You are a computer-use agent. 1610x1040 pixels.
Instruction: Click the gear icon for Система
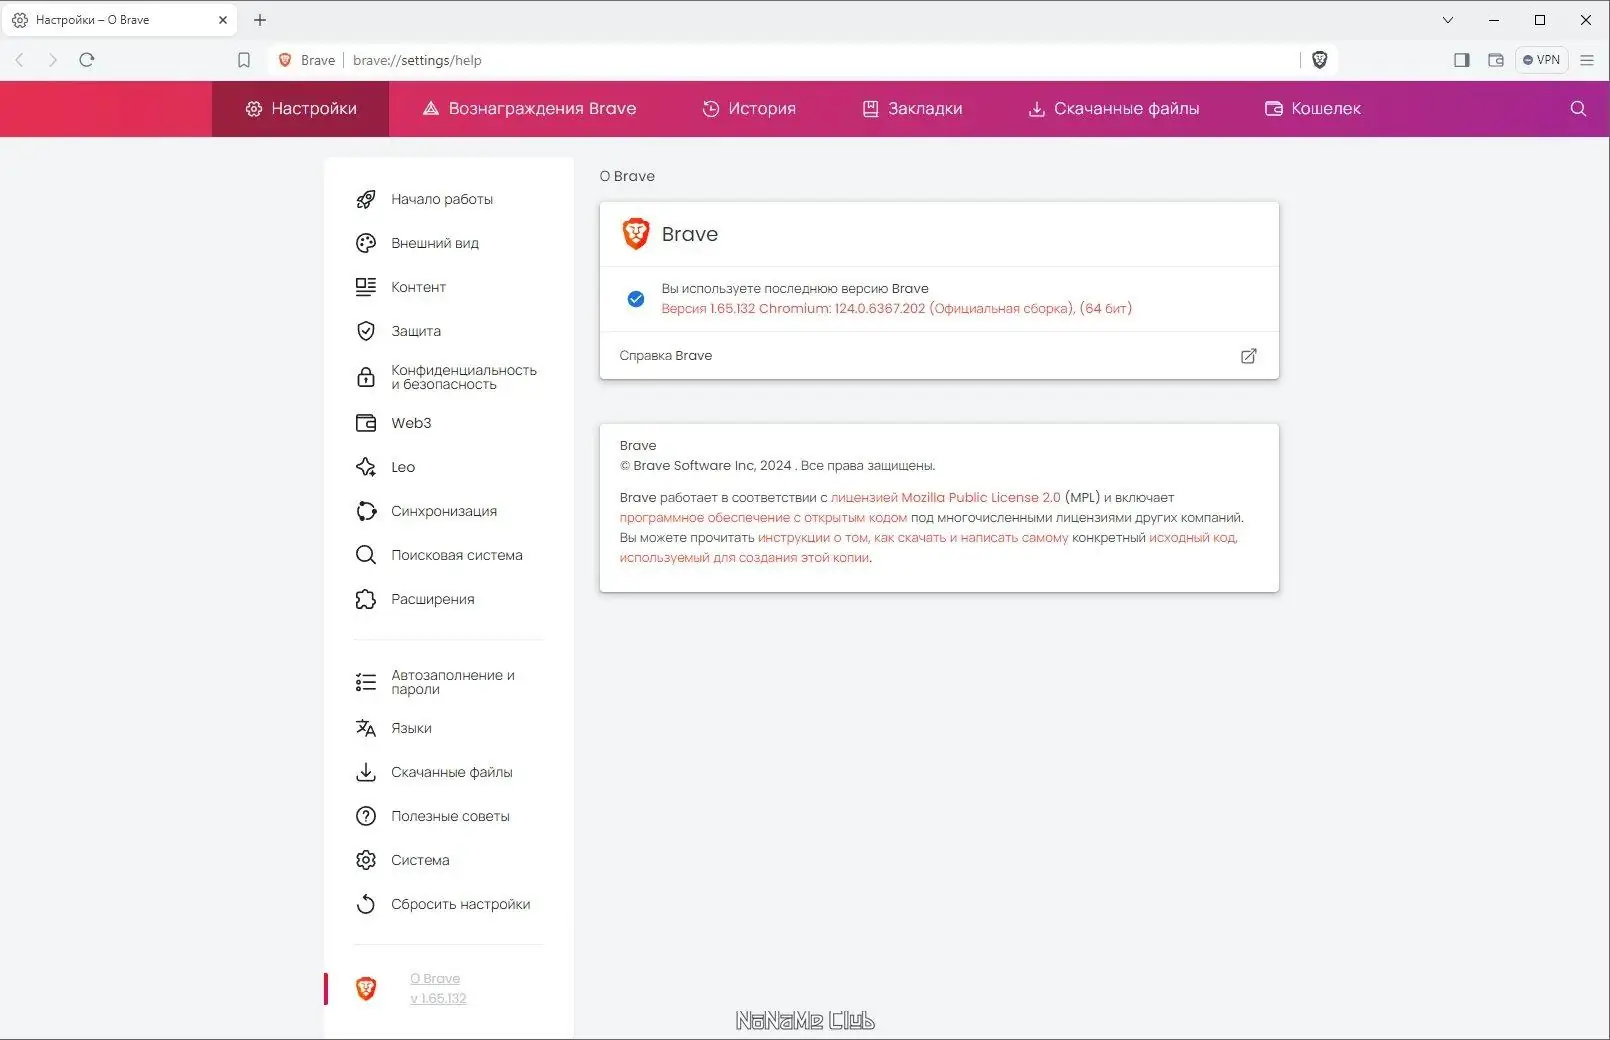tap(366, 860)
